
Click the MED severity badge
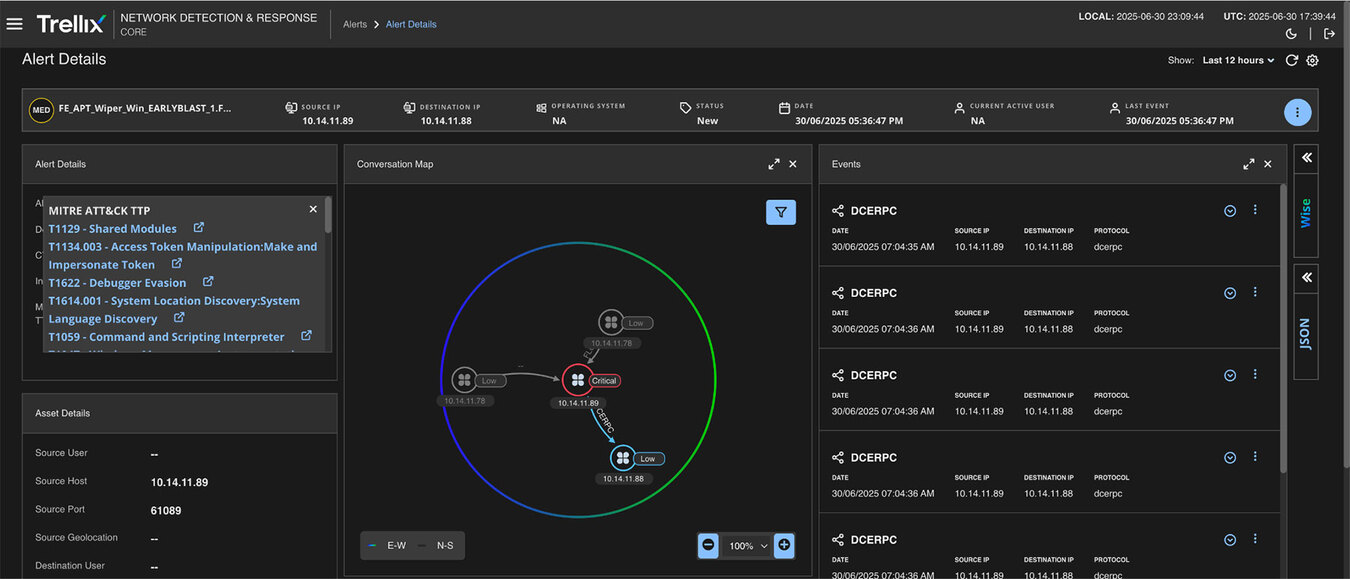41,111
